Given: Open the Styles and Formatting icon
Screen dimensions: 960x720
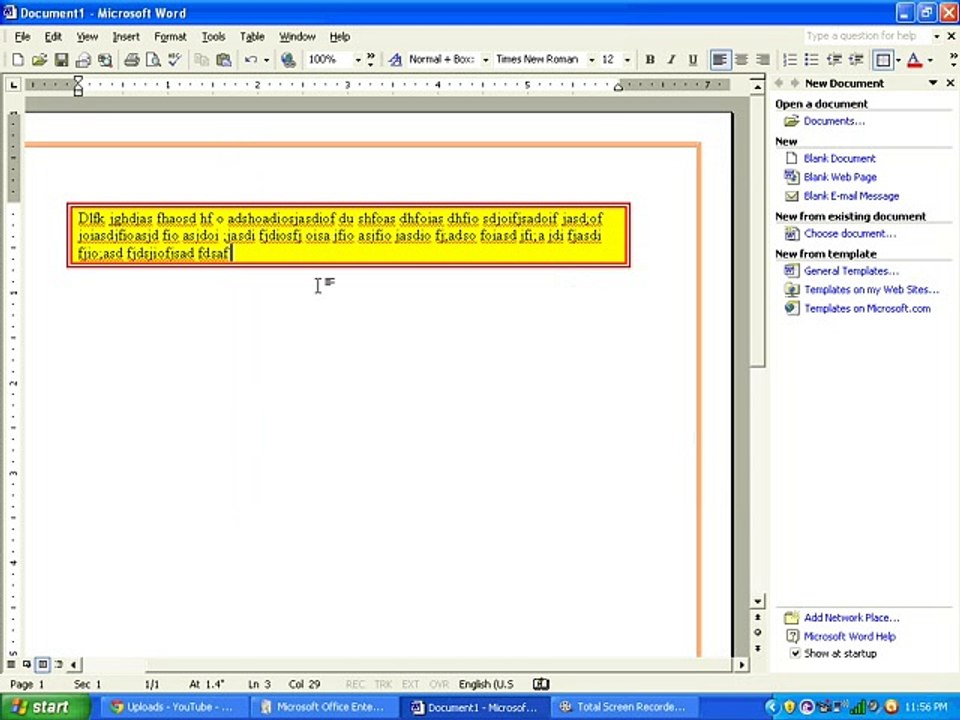Looking at the screenshot, I should [396, 59].
